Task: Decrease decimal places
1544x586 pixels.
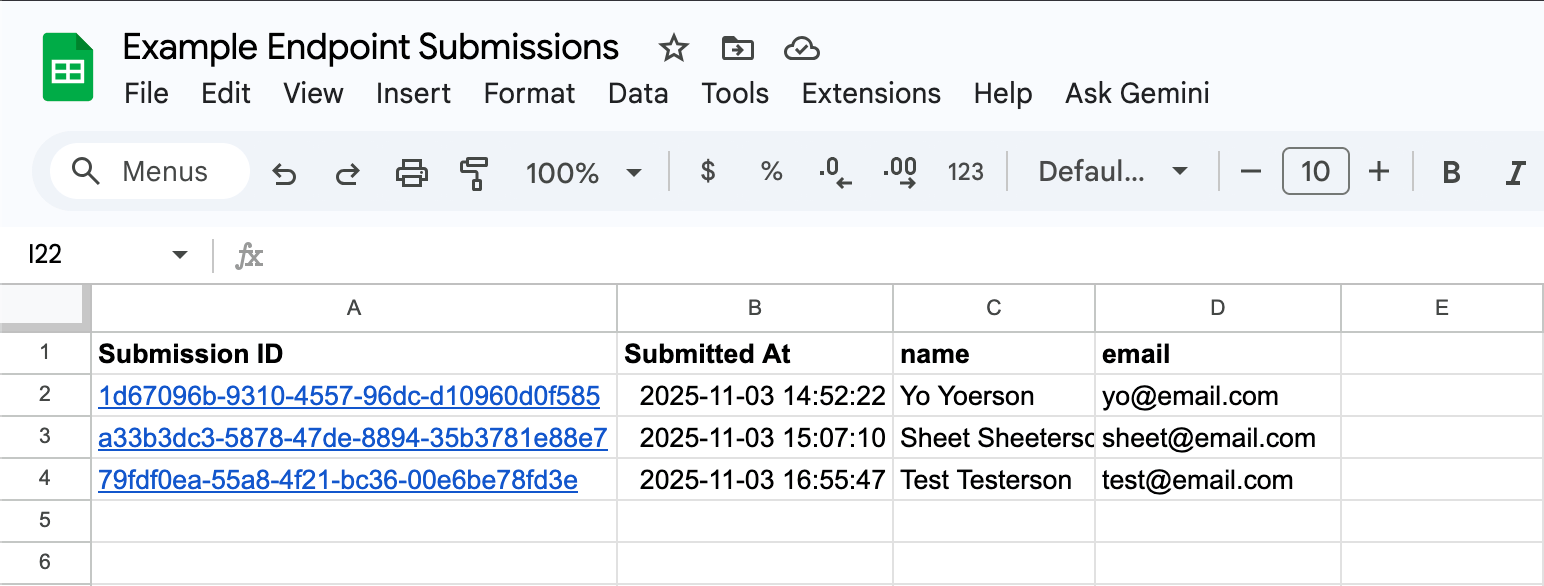Action: [835, 171]
